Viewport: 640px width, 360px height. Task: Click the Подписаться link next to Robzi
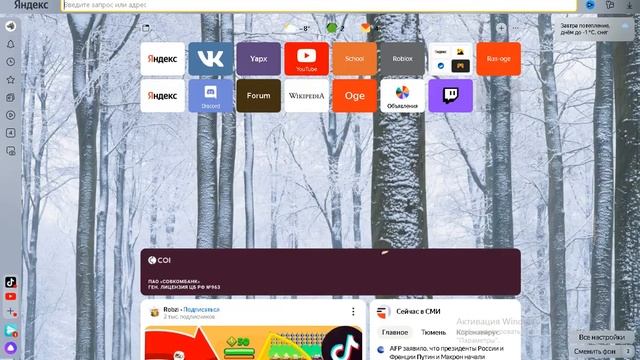point(201,309)
